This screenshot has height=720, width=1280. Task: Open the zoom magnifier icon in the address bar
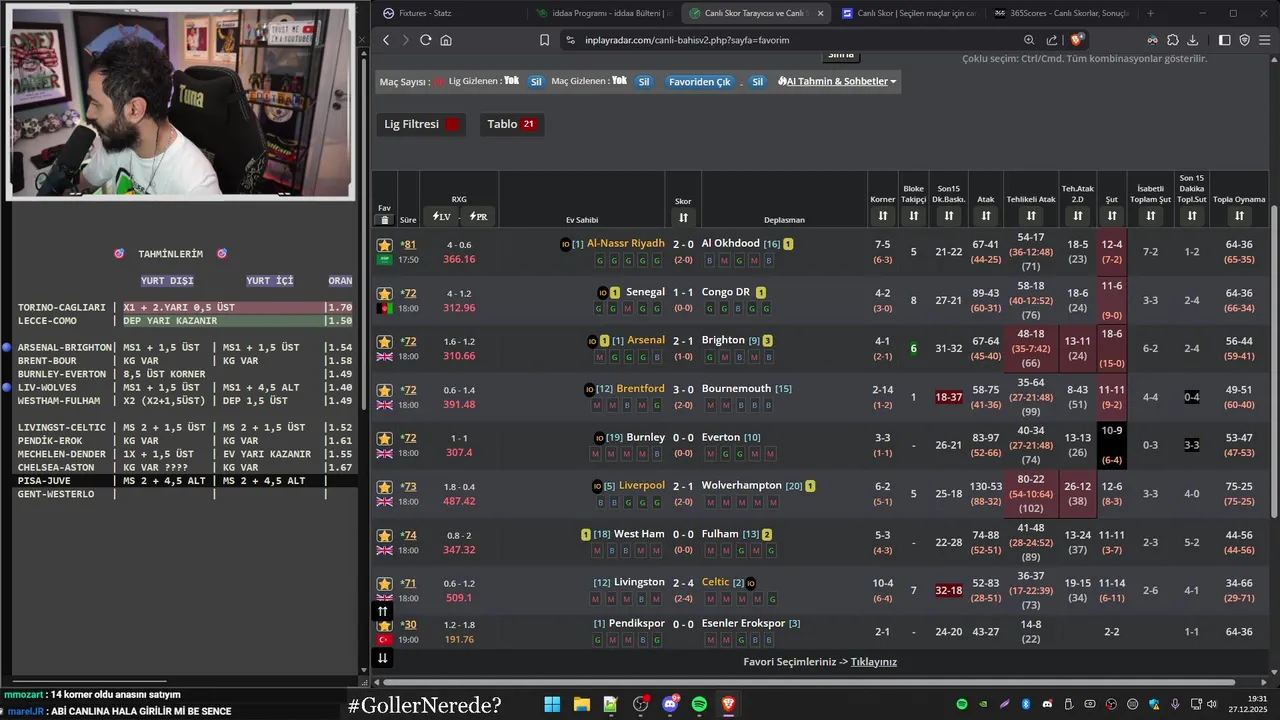coord(1029,40)
